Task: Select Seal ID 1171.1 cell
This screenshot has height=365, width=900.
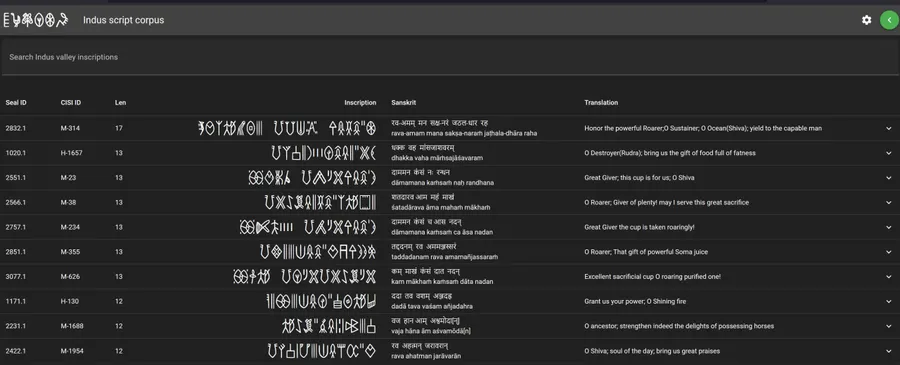Action: click(x=15, y=301)
